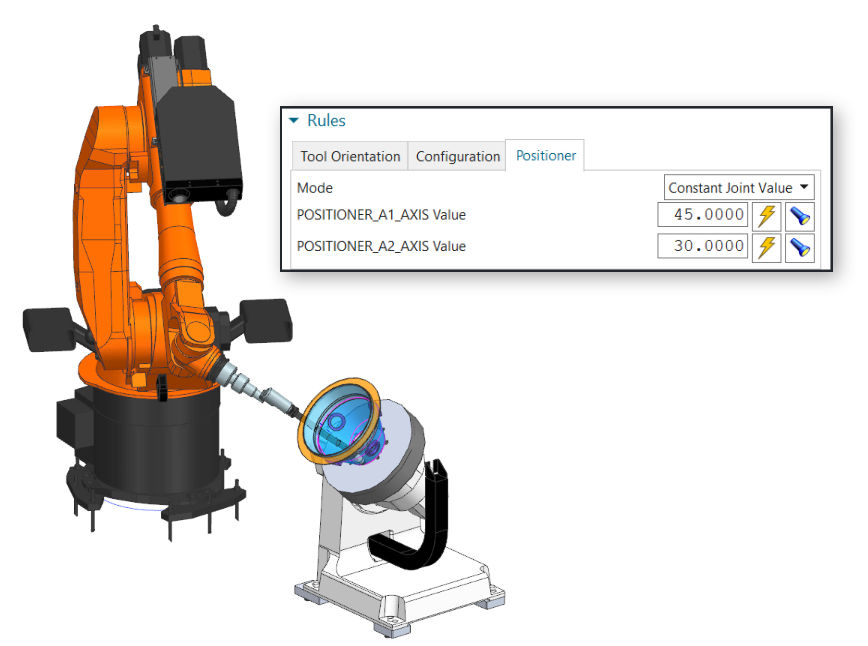The image size is (868, 646).
Task: Select the active Positioner tab
Action: (546, 155)
